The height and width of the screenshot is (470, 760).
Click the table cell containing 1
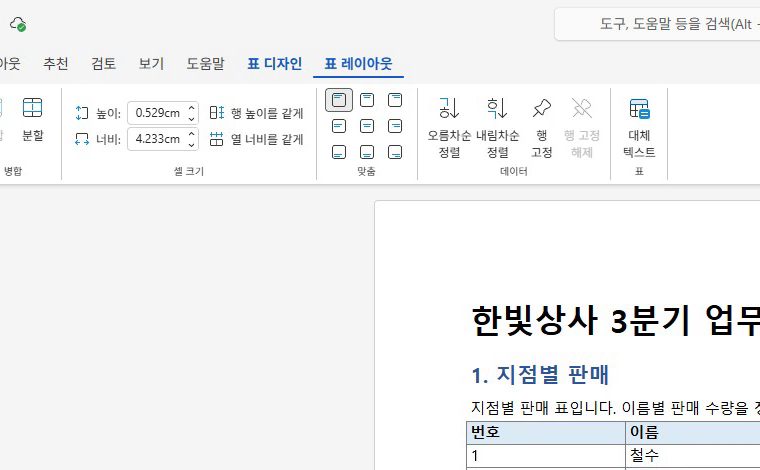546,455
